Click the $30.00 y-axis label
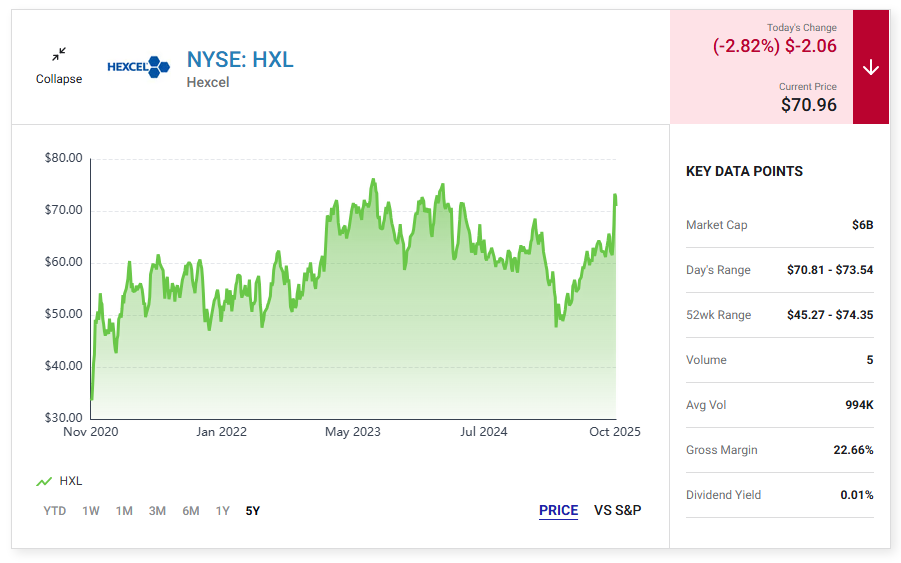The image size is (901, 563). coord(64,418)
